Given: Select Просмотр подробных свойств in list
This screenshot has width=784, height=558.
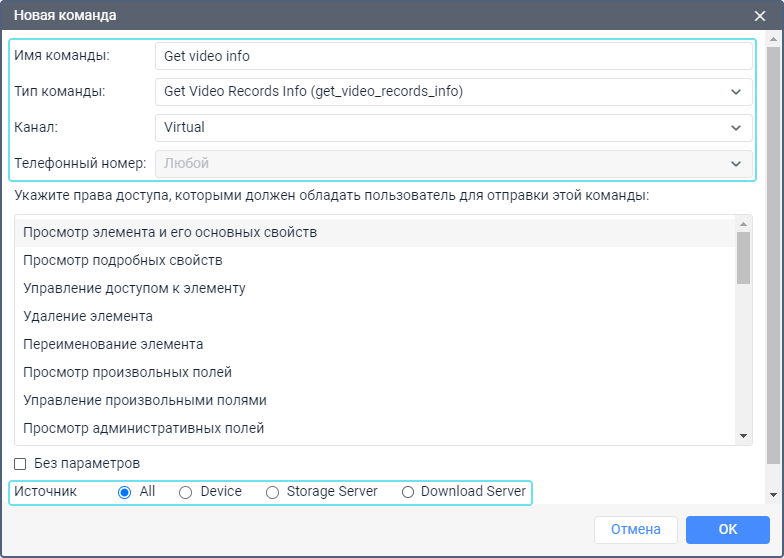Looking at the screenshot, I should (x=122, y=261).
